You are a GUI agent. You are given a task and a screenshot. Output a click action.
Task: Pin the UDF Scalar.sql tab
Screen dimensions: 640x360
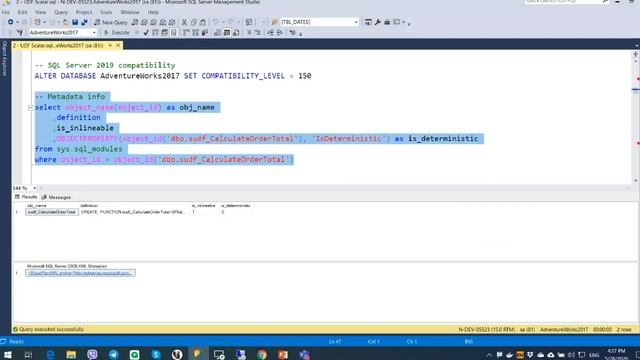tap(110, 45)
